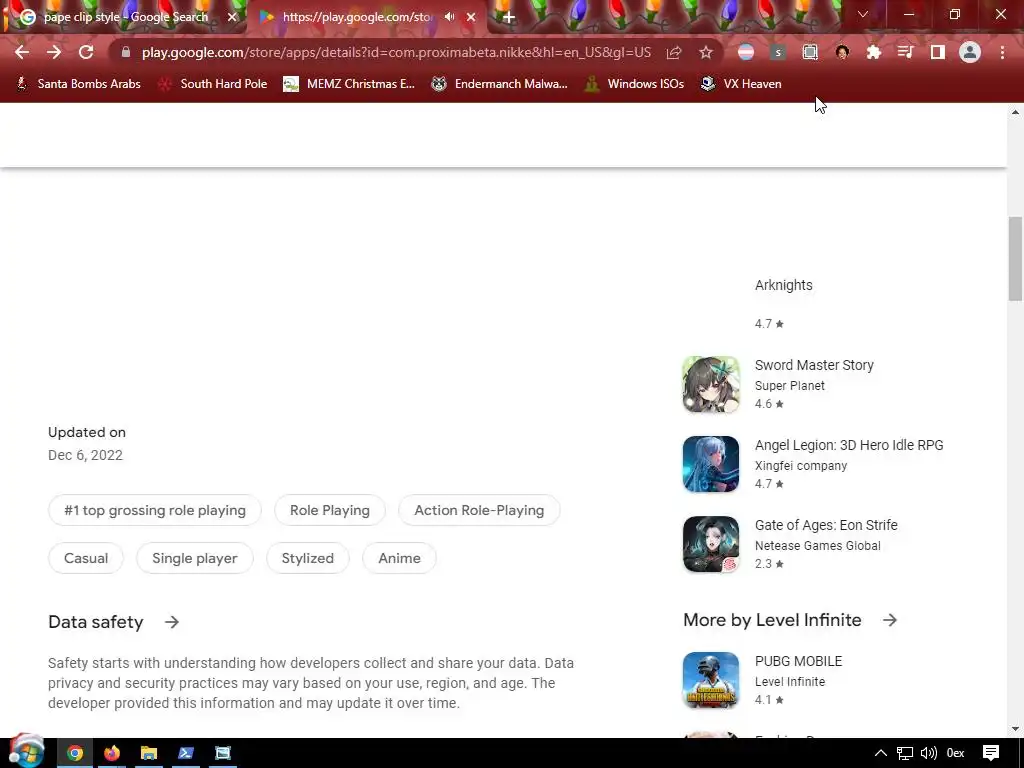Image resolution: width=1024 pixels, height=768 pixels.
Task: Open the Arknights app listing
Action: 784,285
